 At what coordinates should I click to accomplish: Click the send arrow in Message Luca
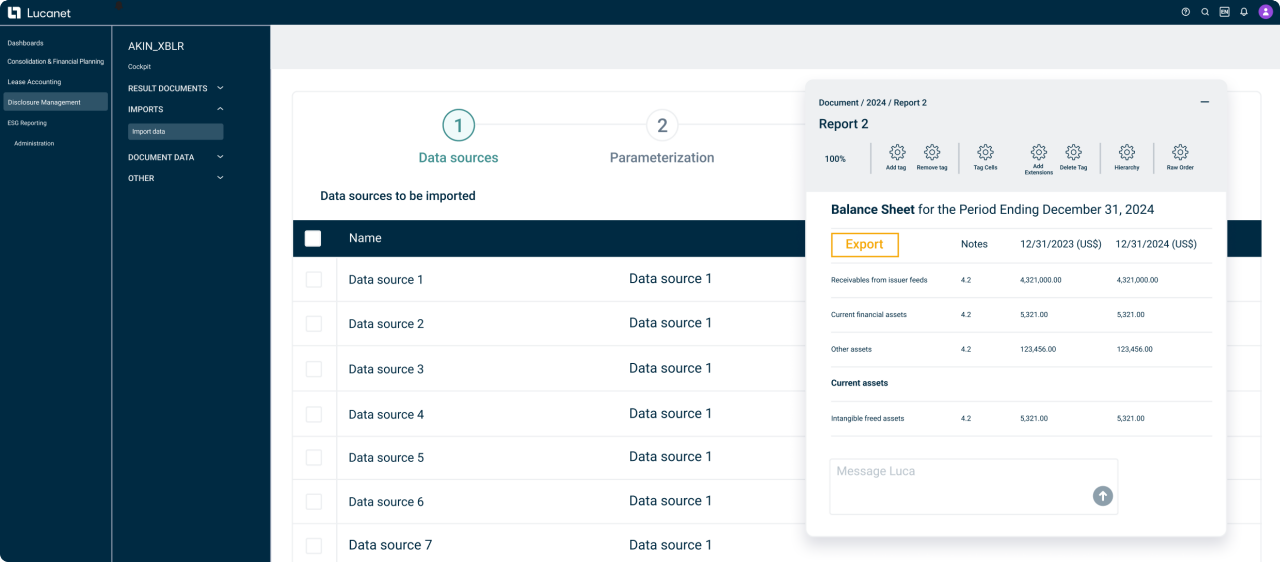click(x=1102, y=495)
